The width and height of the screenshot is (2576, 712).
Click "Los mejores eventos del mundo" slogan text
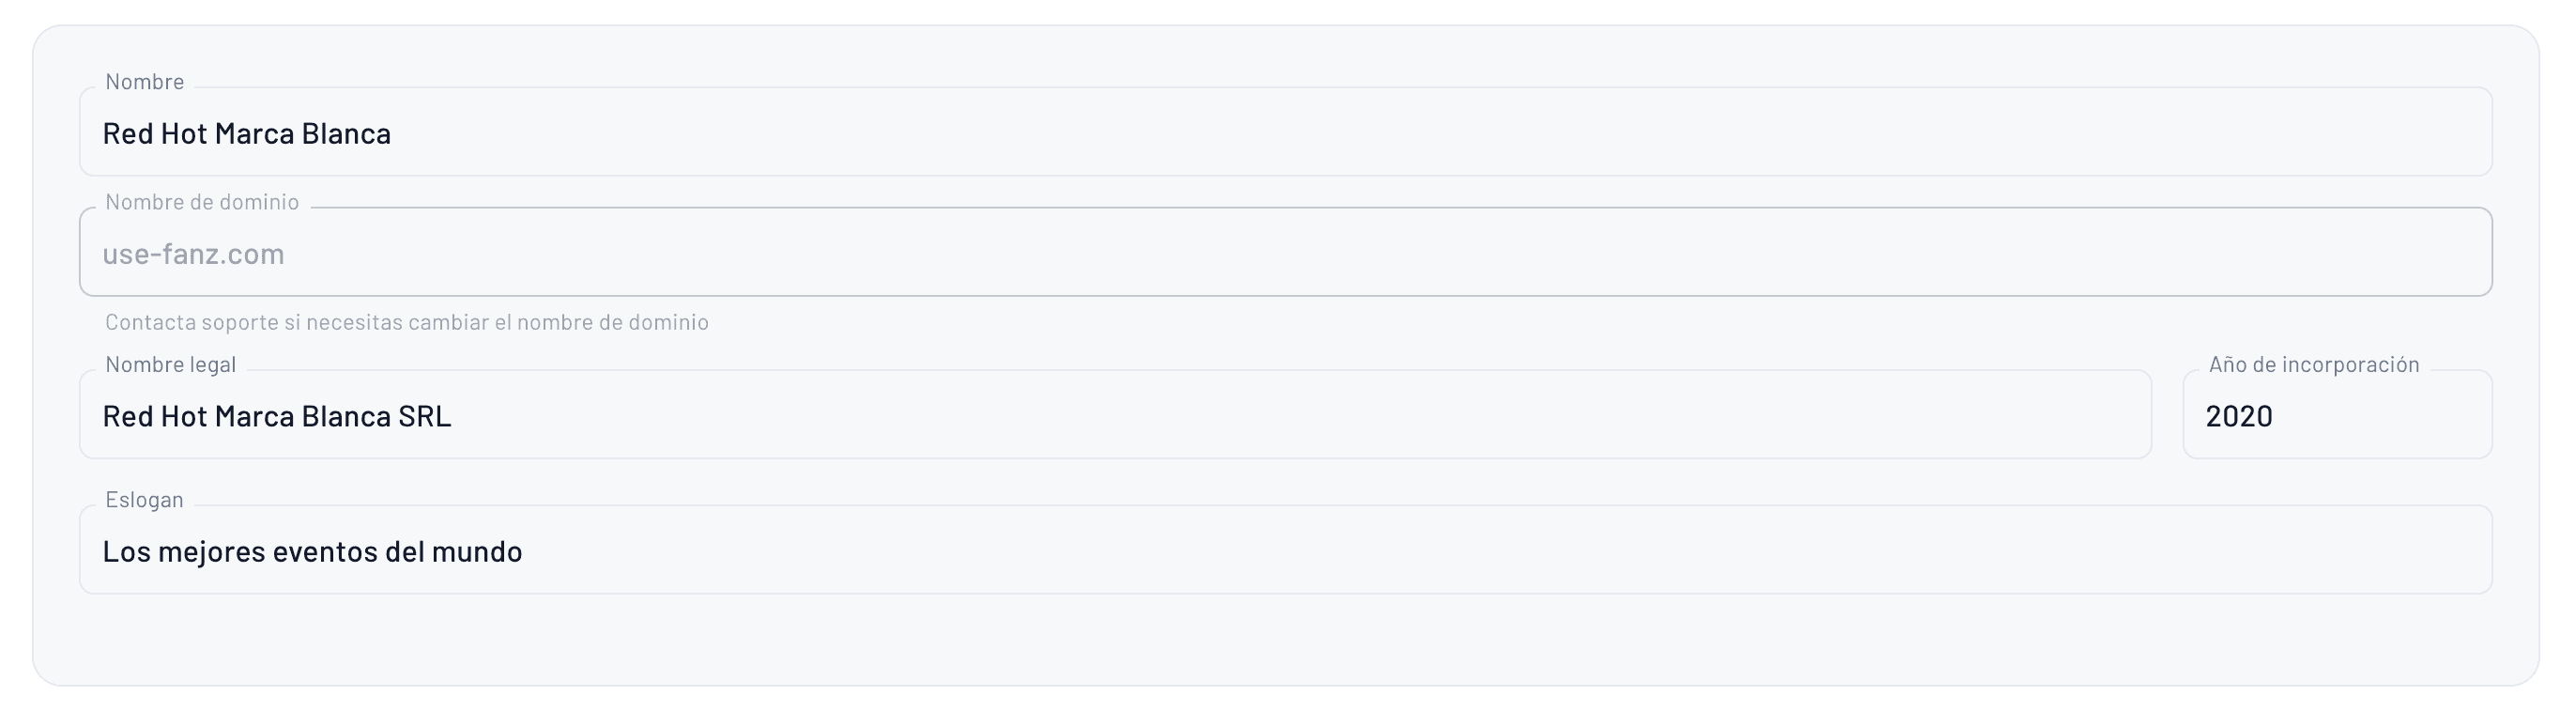coord(312,552)
